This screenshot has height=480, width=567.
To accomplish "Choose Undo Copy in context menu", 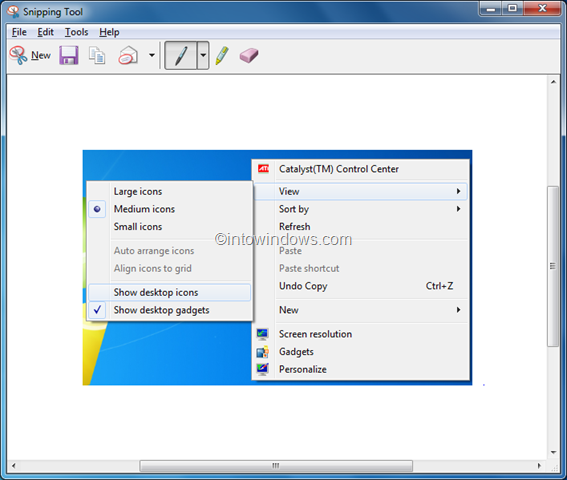I will (x=361, y=286).
